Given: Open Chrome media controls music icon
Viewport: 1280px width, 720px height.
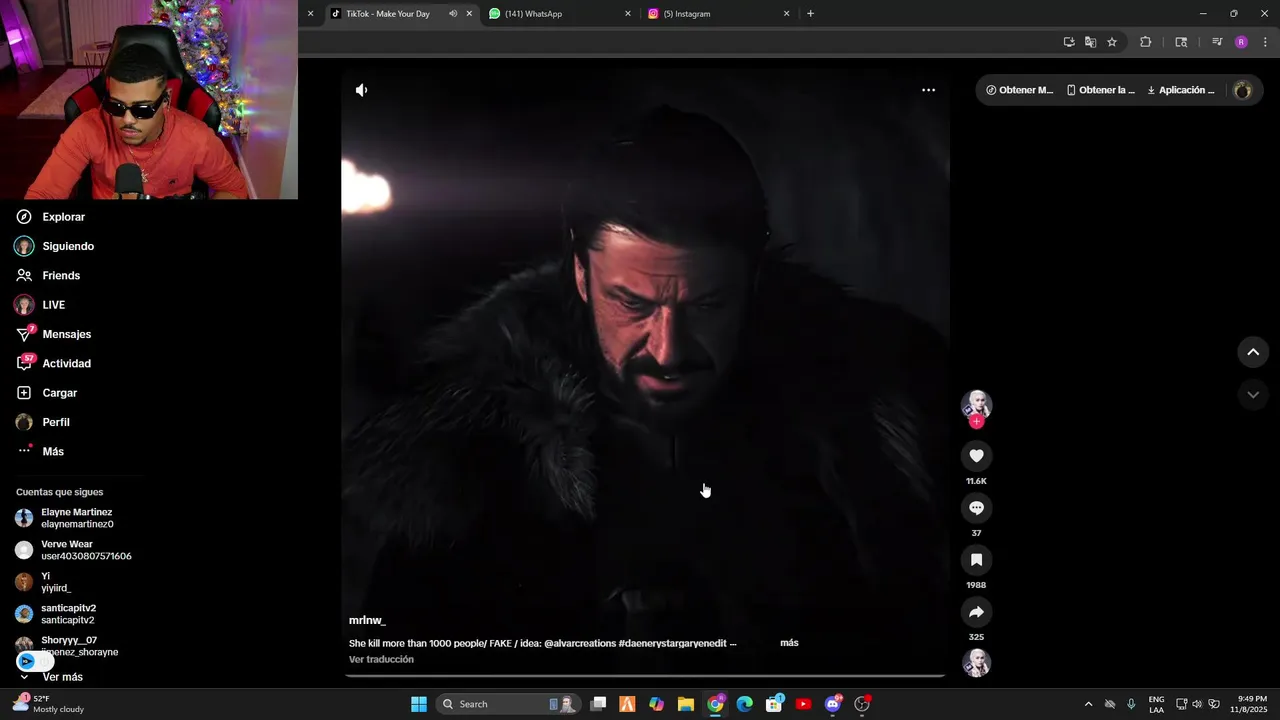Looking at the screenshot, I should point(1217,42).
